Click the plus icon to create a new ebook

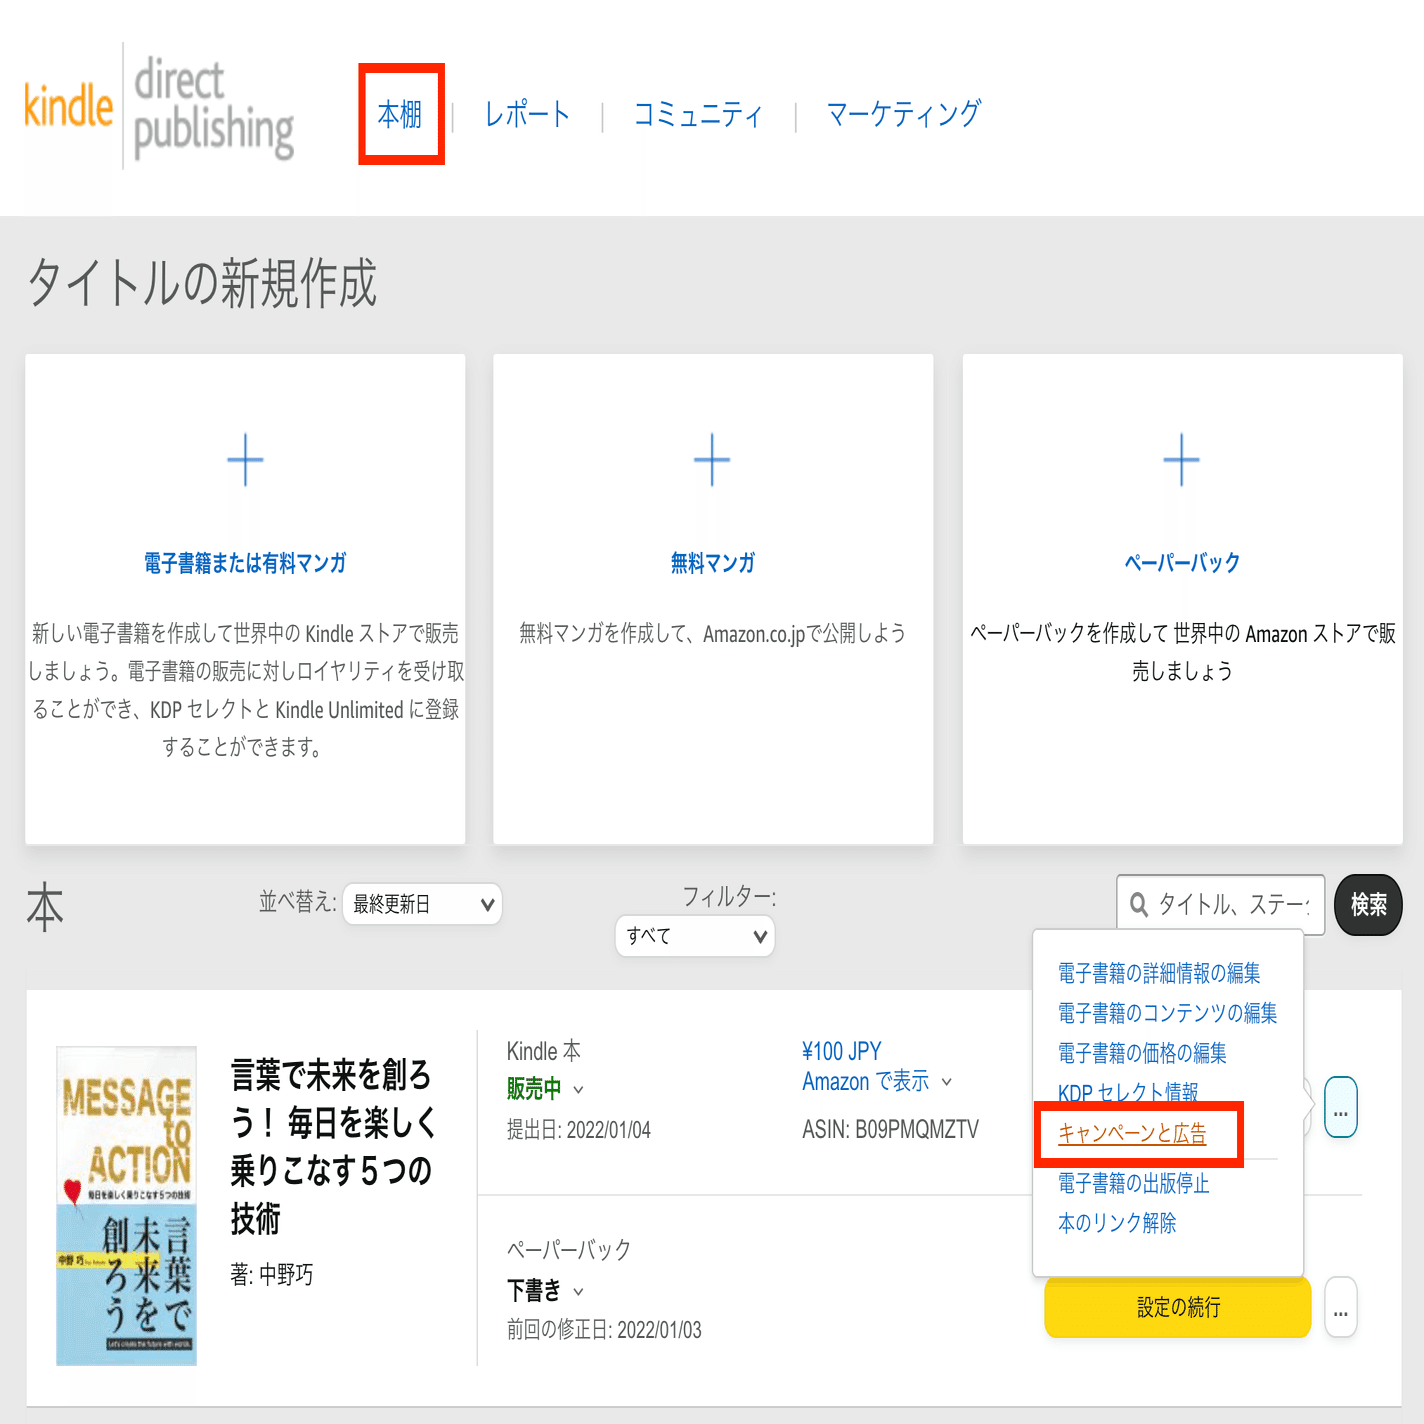pyautogui.click(x=245, y=460)
